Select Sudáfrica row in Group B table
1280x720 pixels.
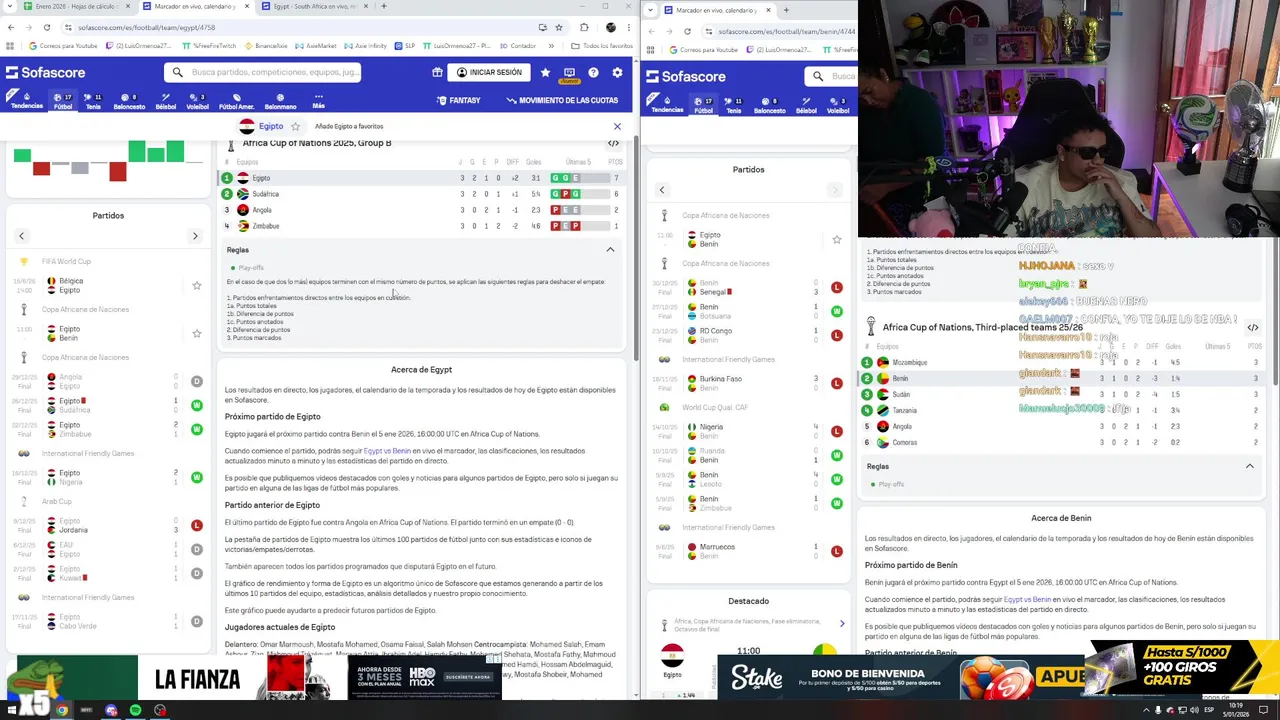coord(423,194)
